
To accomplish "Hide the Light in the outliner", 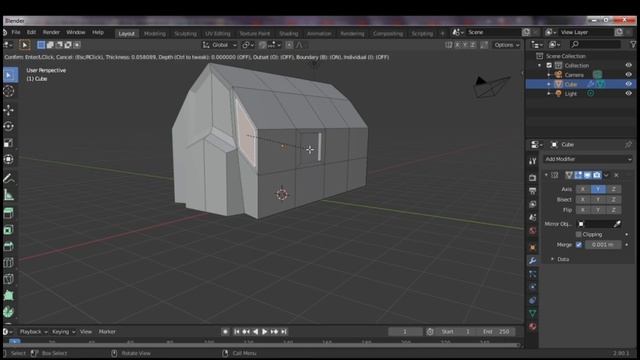I will pyautogui.click(x=629, y=93).
